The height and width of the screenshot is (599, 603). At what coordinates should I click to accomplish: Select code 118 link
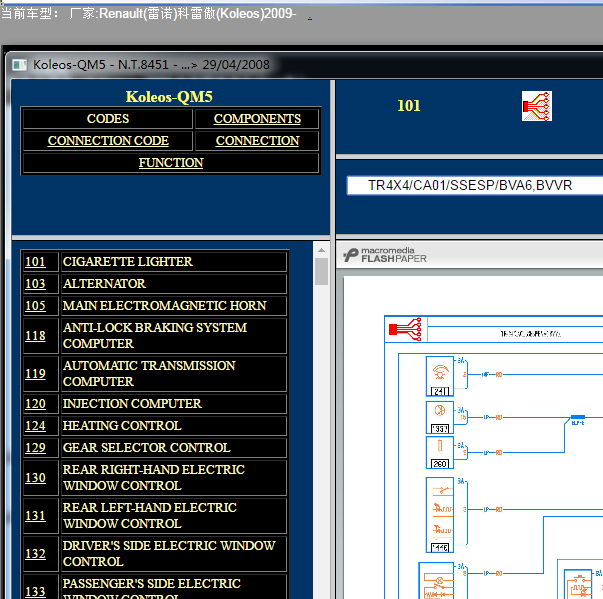(x=35, y=336)
